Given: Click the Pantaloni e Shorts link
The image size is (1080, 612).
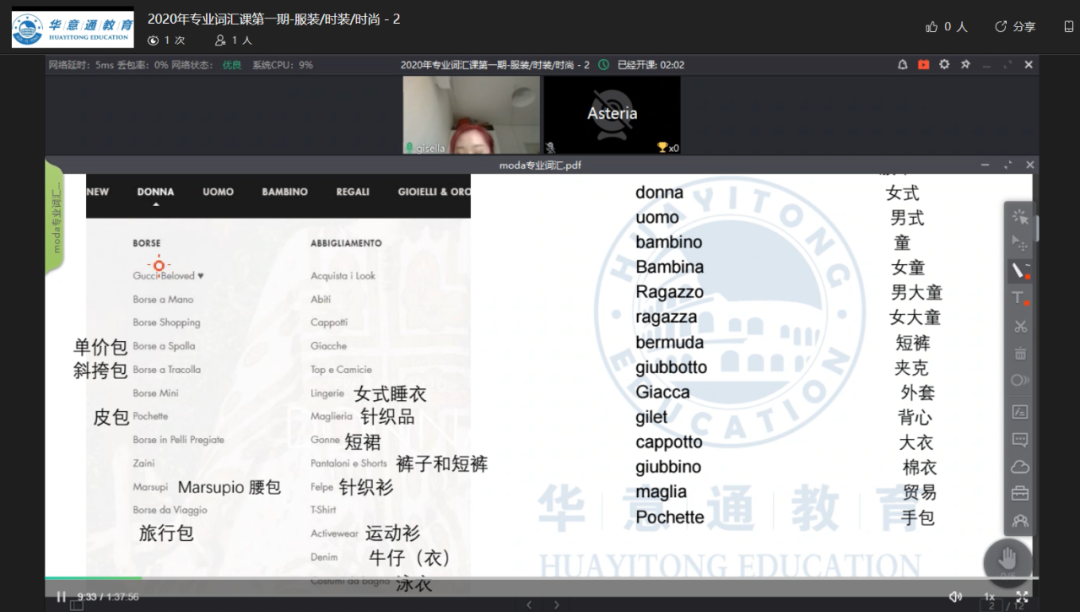Looking at the screenshot, I should 349,463.
